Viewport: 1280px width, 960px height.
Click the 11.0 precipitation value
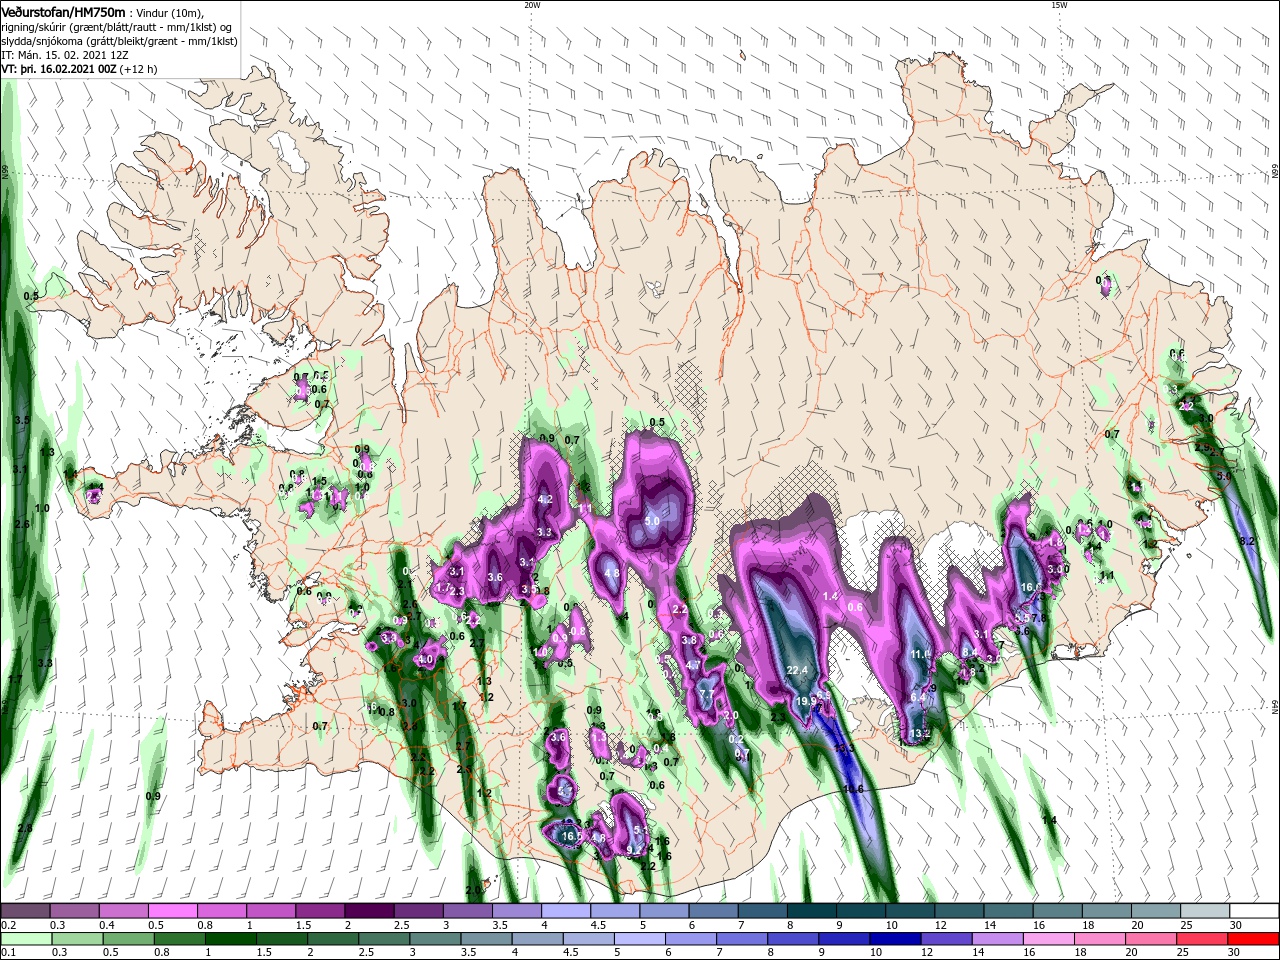tap(921, 654)
